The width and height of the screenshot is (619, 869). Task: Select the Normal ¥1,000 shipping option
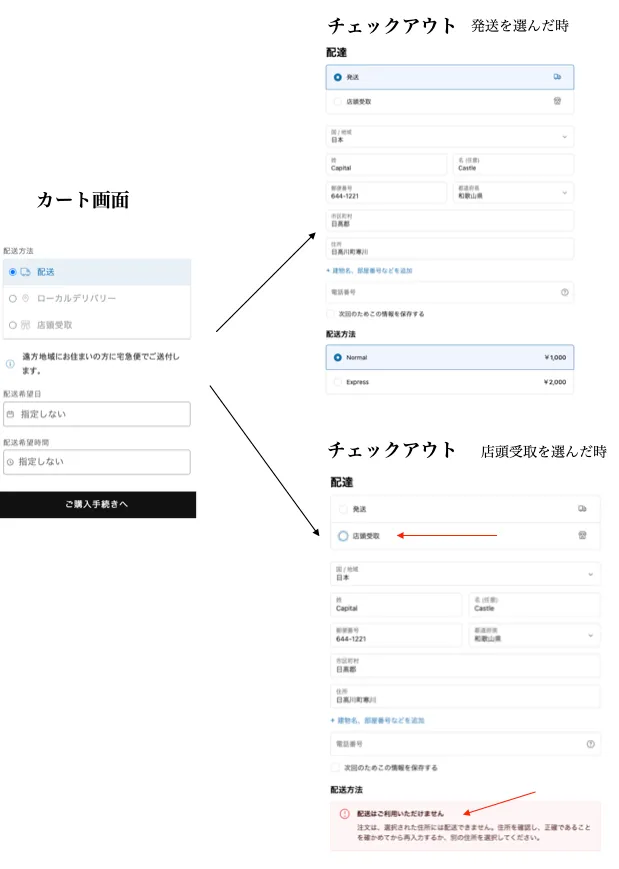[338, 357]
